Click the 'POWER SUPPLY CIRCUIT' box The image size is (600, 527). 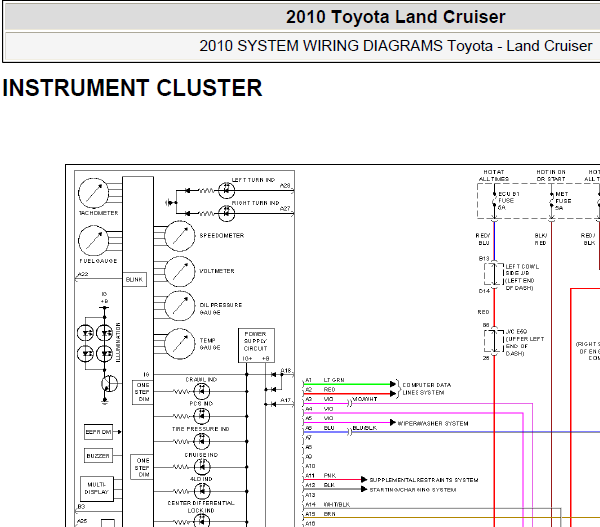(x=256, y=345)
